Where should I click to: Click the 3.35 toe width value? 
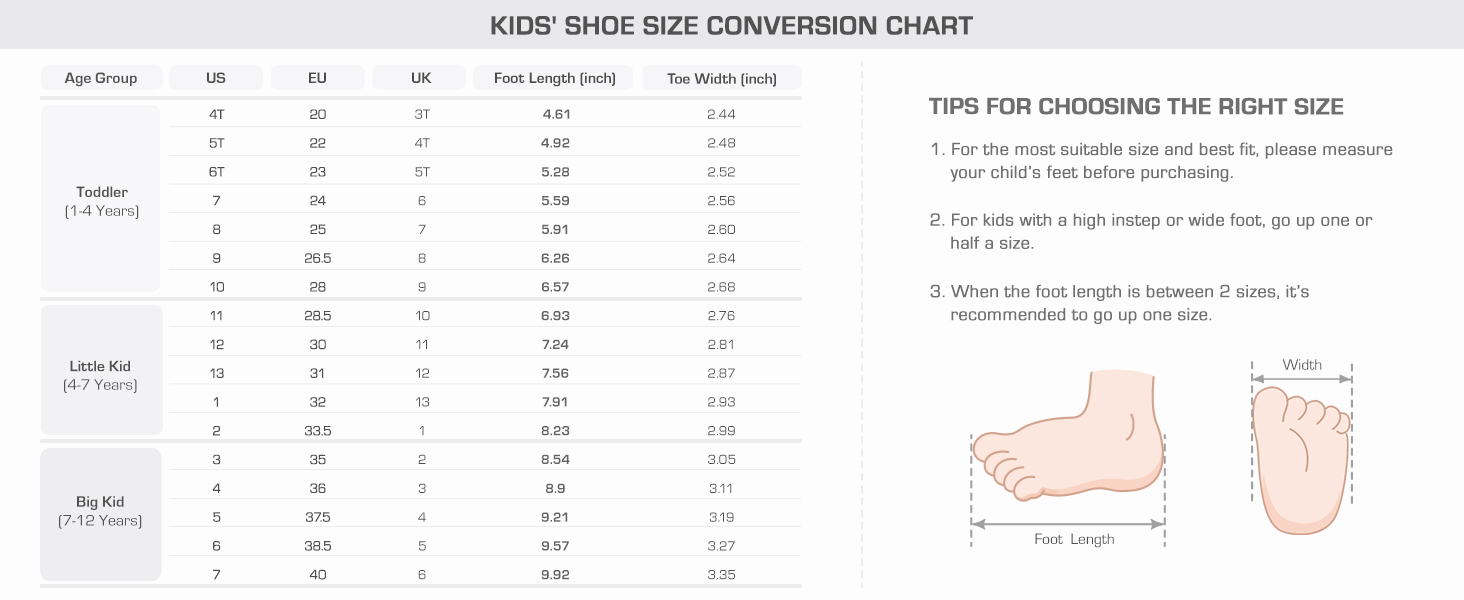[x=721, y=574]
